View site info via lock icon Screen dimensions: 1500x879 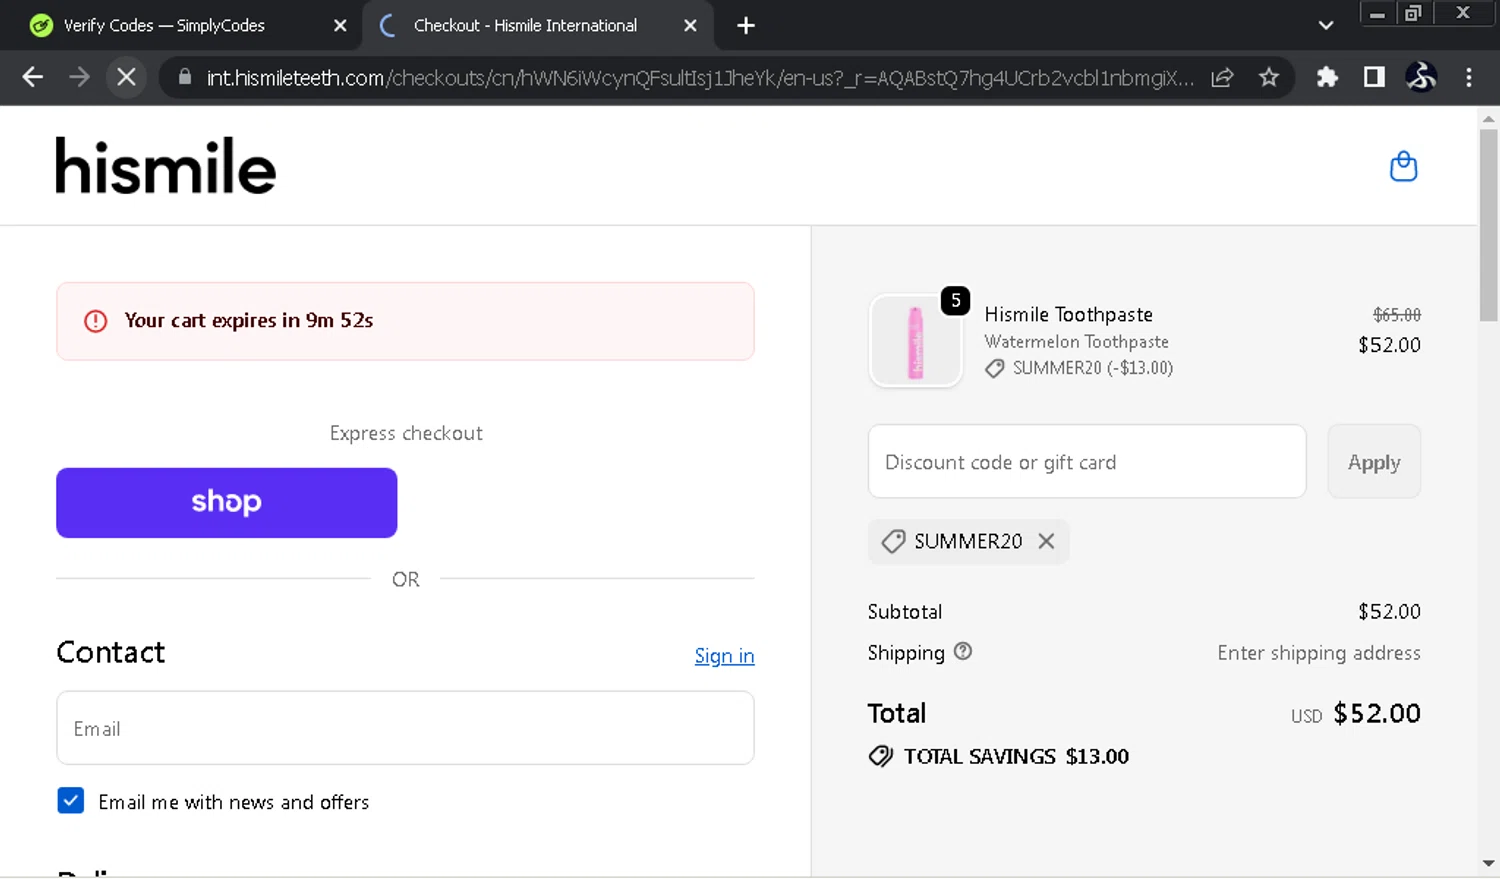(x=184, y=77)
